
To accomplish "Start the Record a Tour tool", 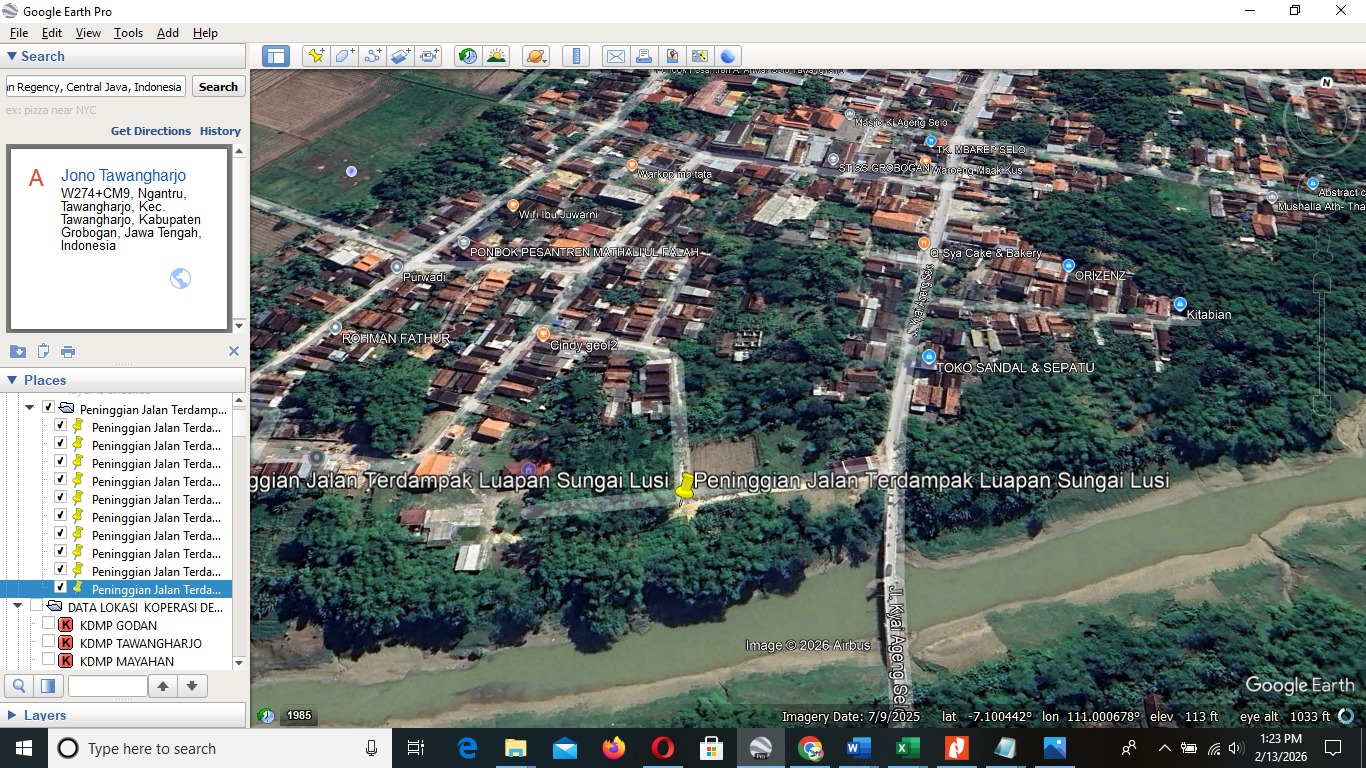I will (x=430, y=56).
